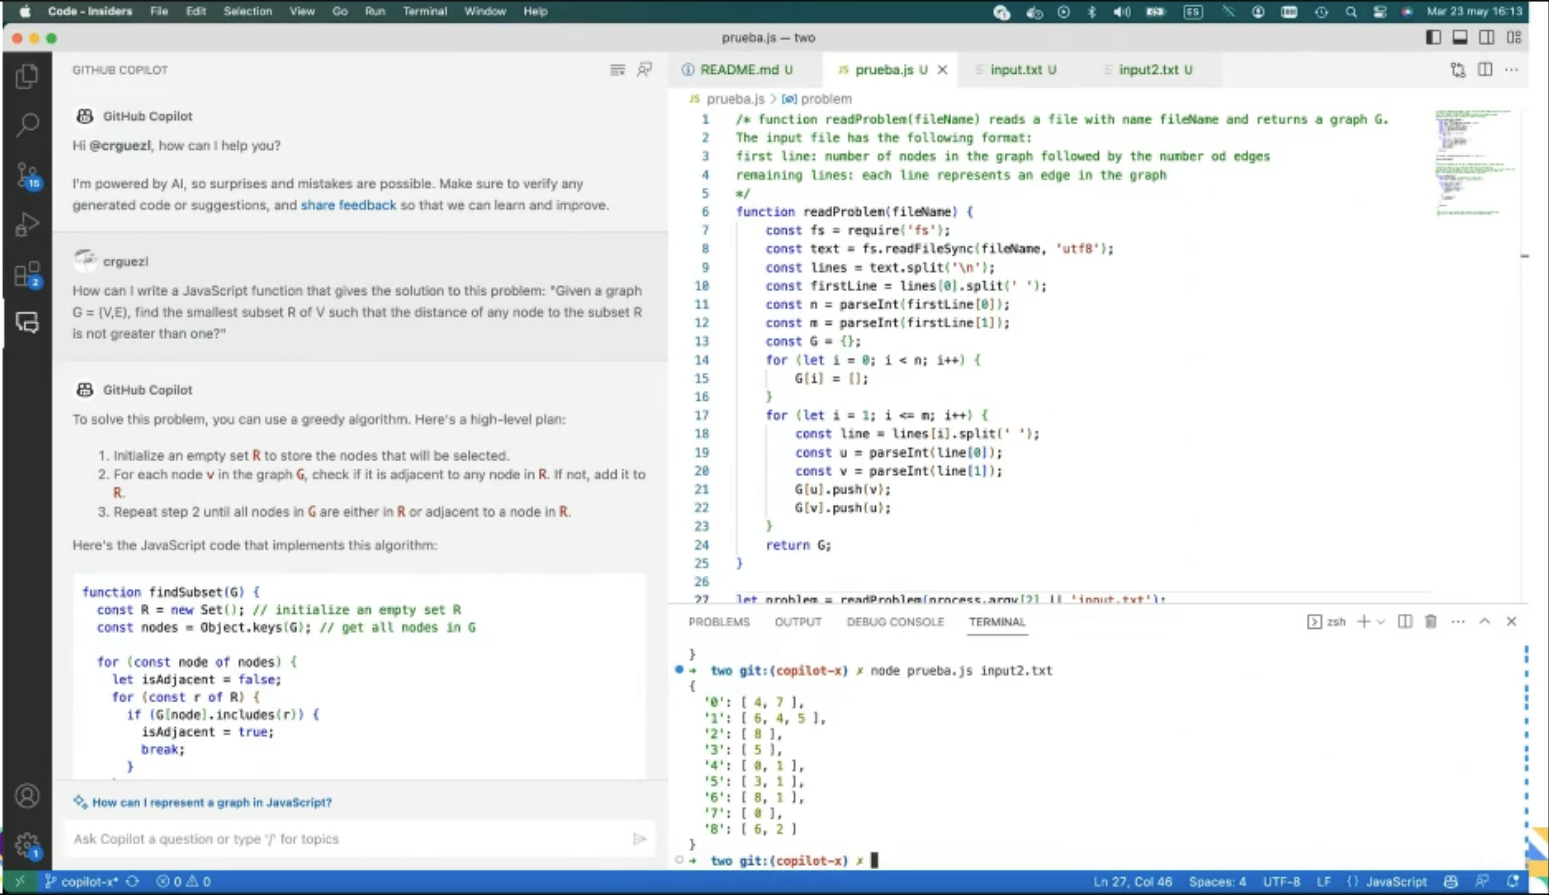Send the Copilot chat message
Image resolution: width=1549 pixels, height=895 pixels.
[x=639, y=839]
